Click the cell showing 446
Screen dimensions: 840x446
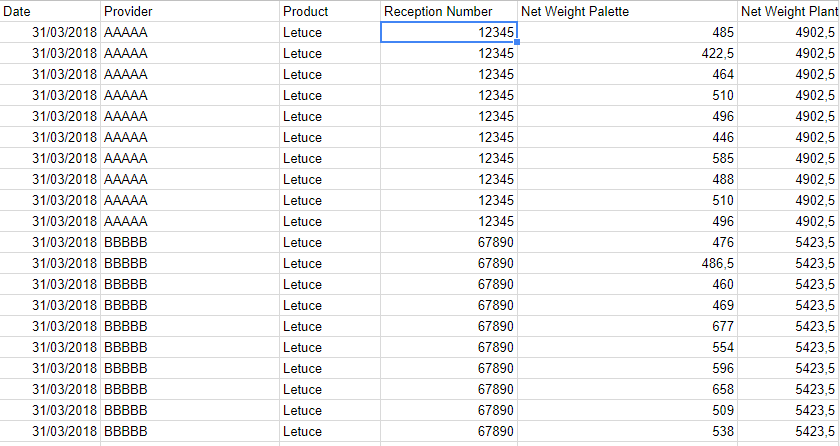click(x=627, y=138)
